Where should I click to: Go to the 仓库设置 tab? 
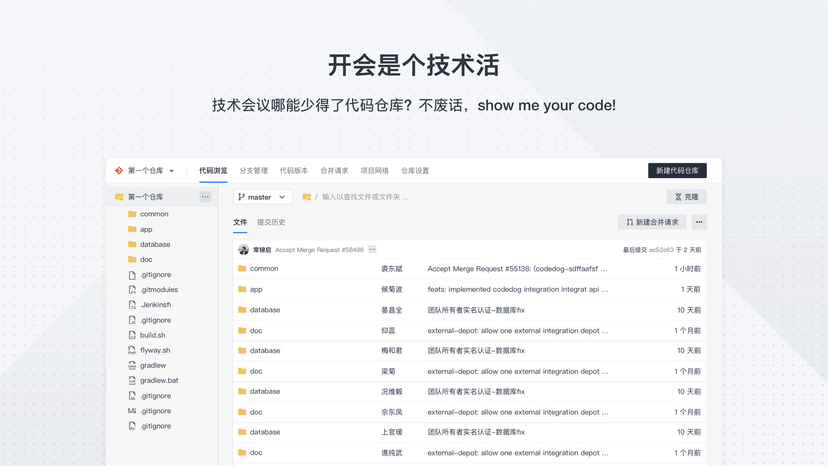coord(415,171)
